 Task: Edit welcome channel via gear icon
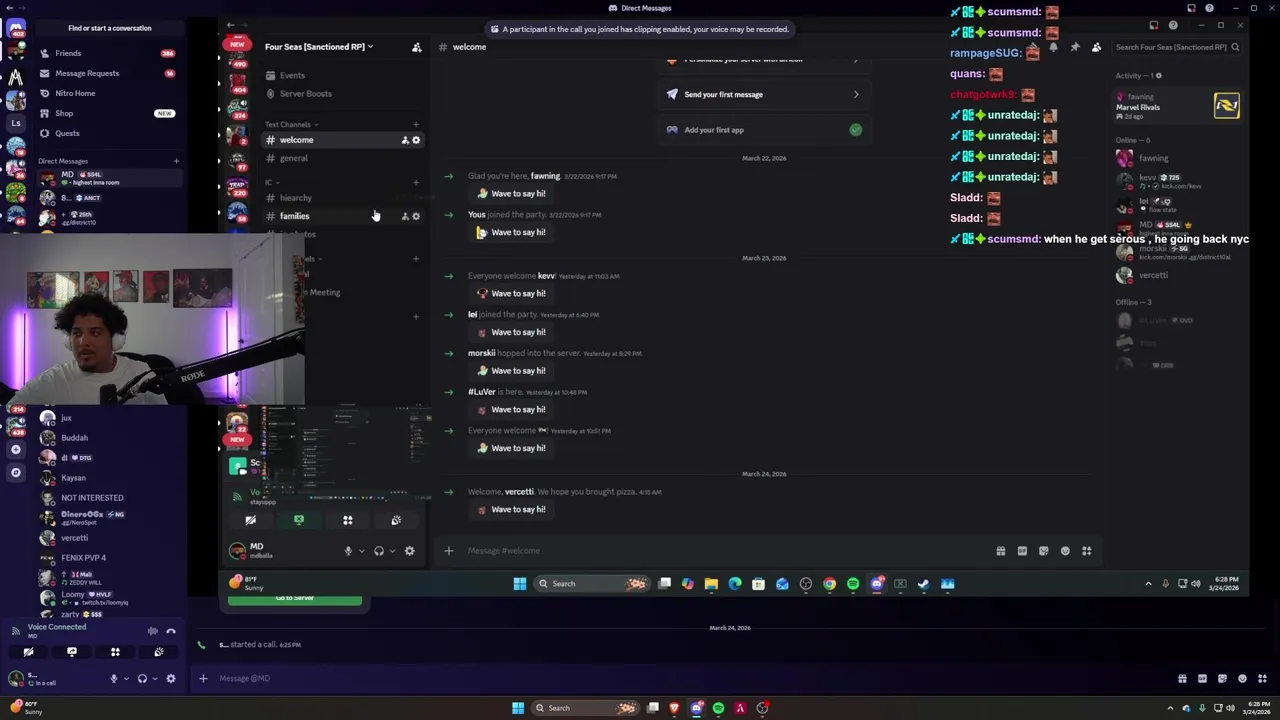(416, 140)
